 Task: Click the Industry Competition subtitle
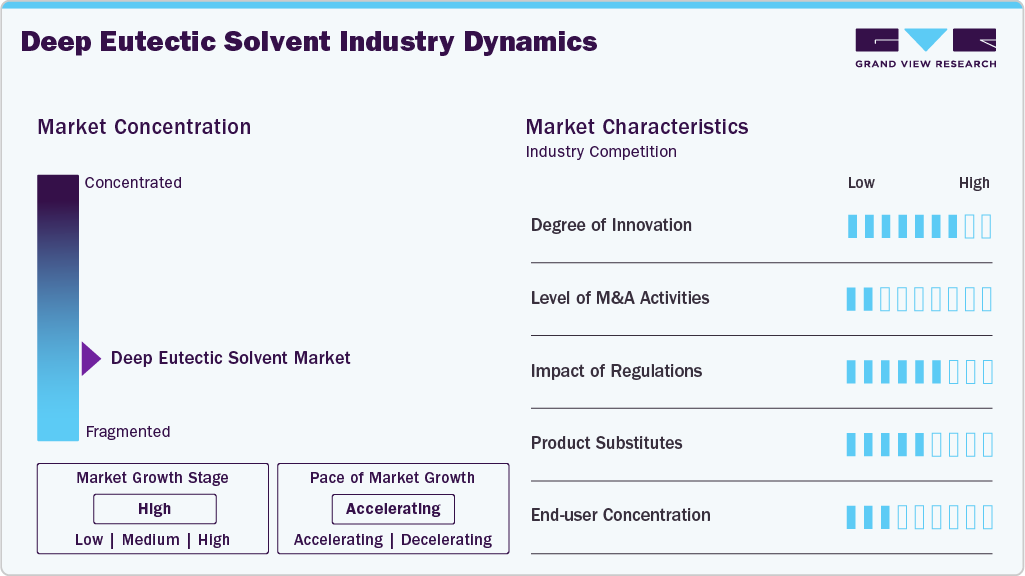601,152
